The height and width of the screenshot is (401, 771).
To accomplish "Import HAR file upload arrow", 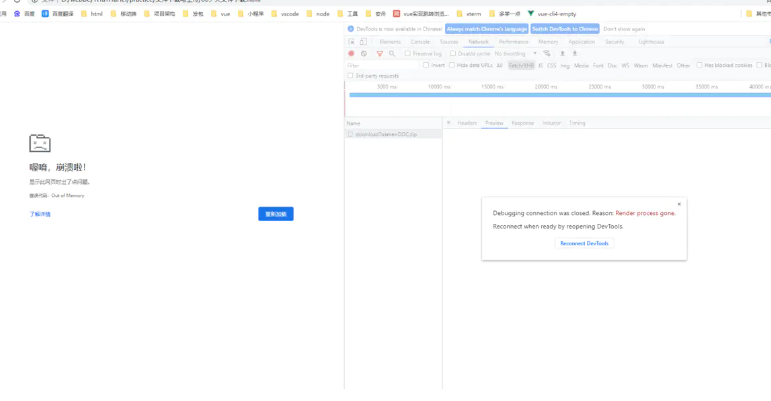I will (562, 54).
